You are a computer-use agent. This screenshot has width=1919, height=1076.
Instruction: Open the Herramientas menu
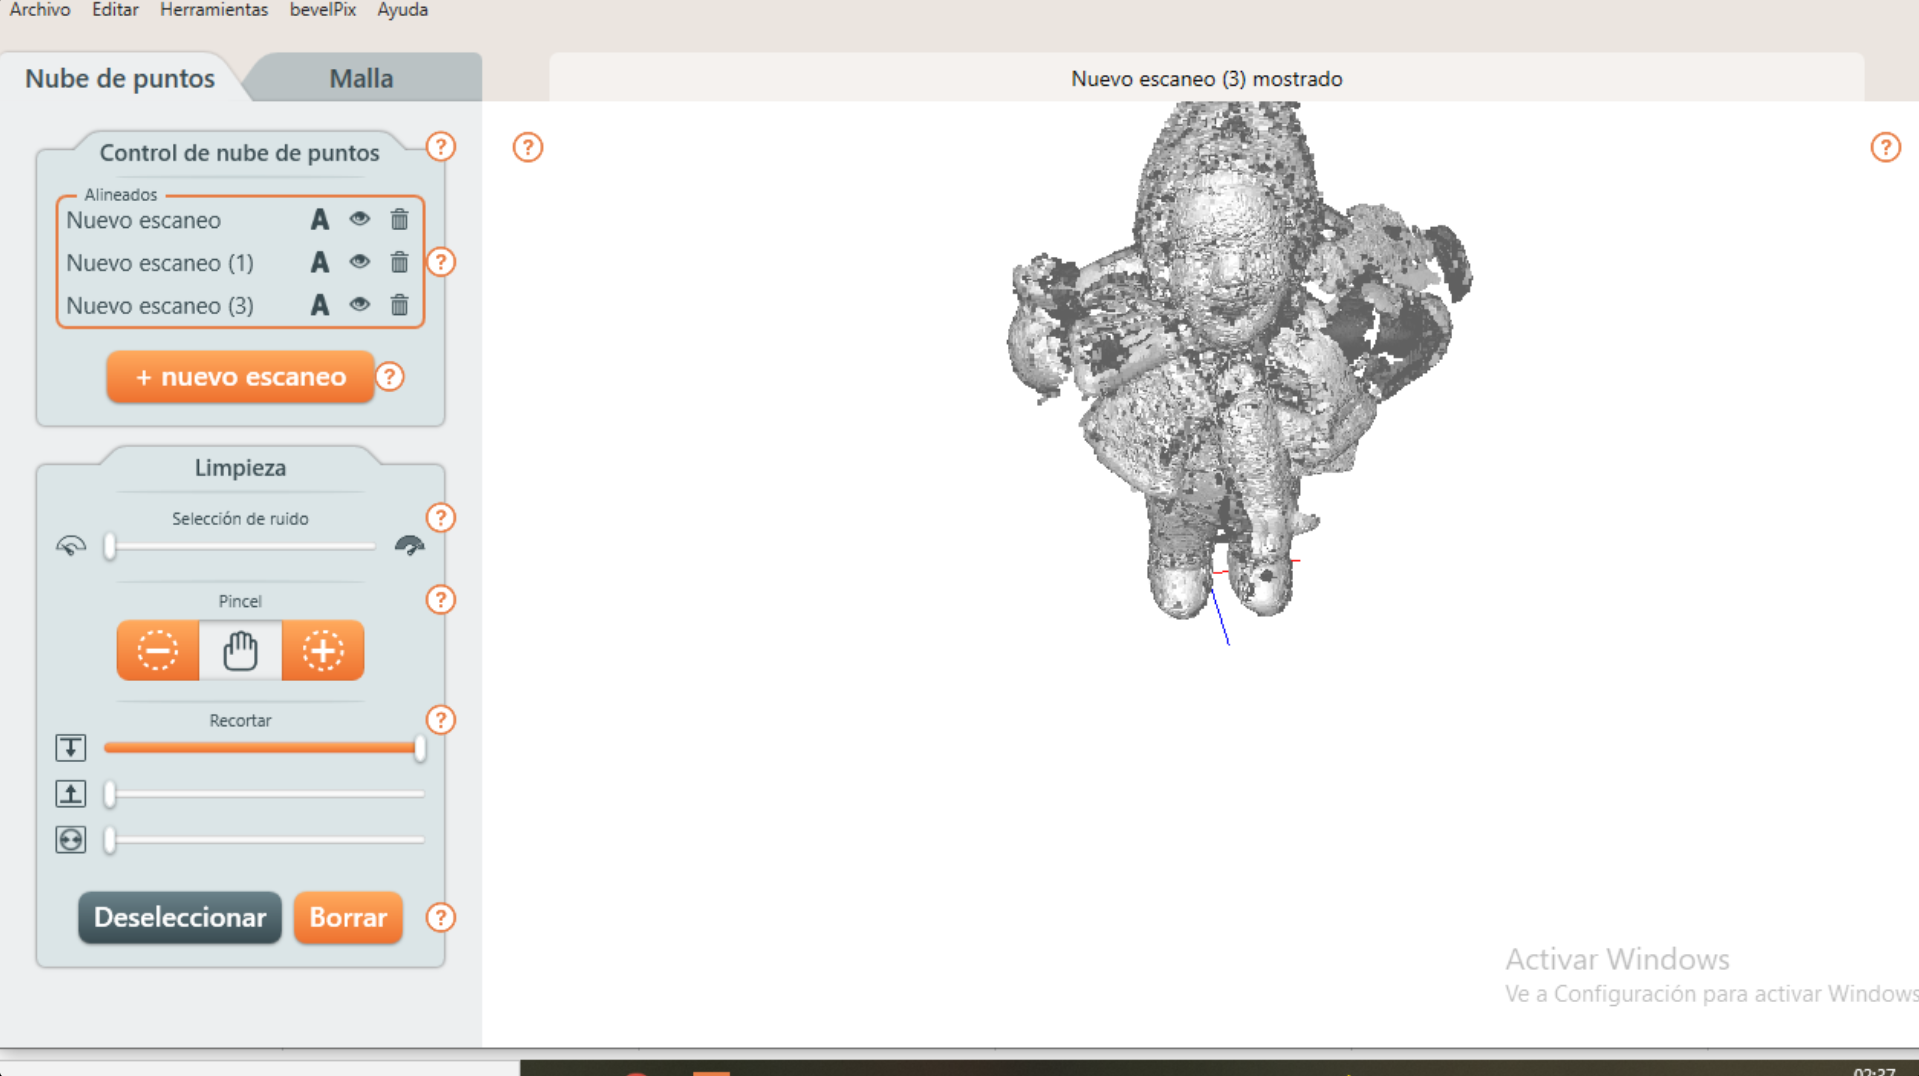tap(214, 10)
